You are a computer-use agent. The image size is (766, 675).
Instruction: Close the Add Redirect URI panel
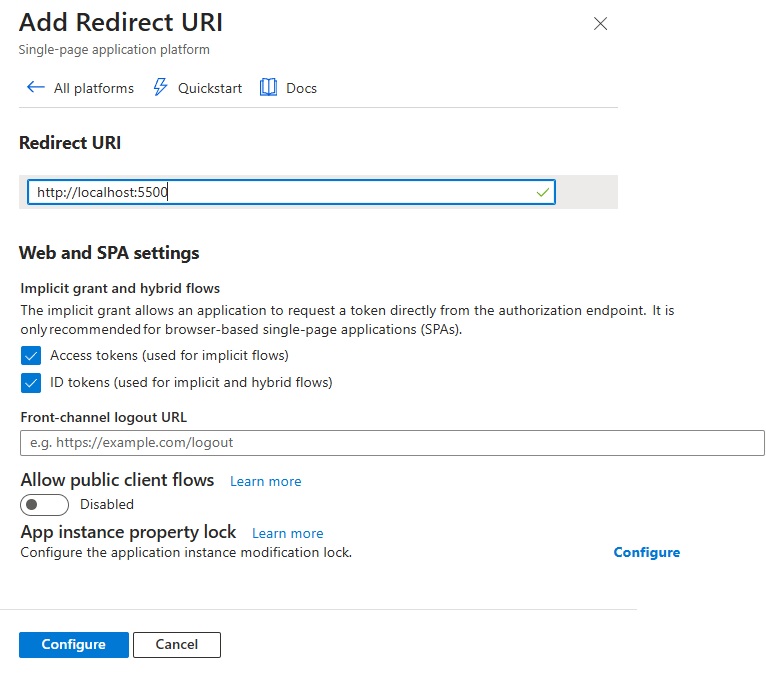click(600, 24)
